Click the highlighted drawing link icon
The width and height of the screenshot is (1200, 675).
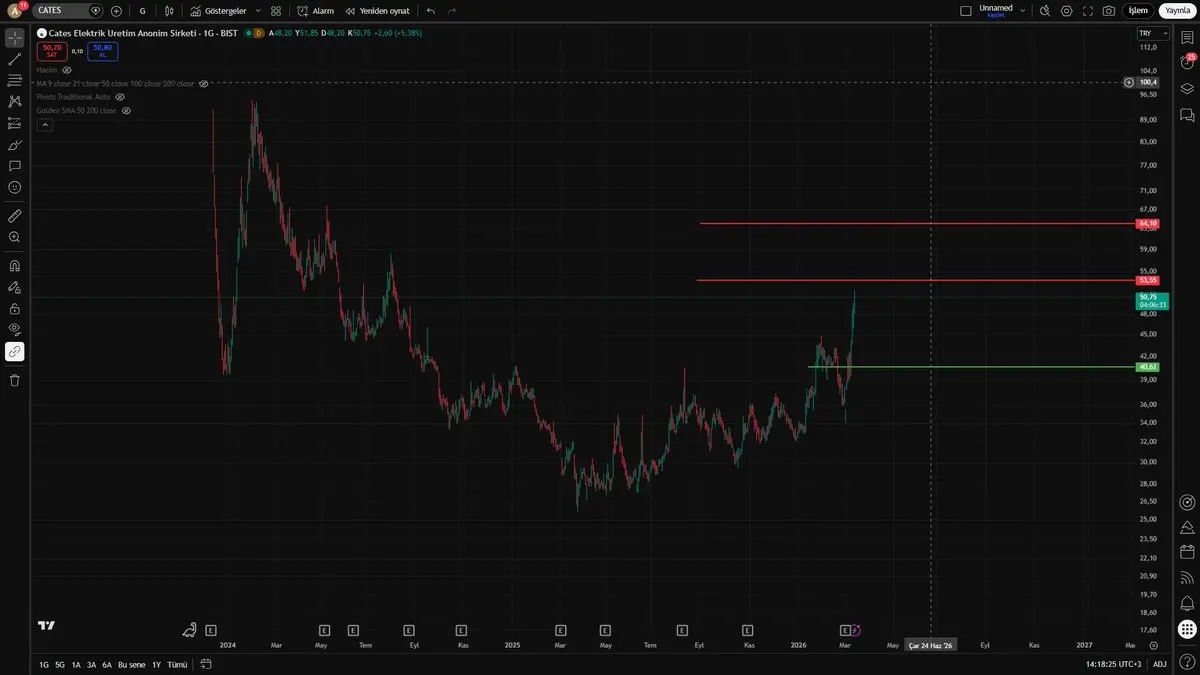click(x=15, y=351)
